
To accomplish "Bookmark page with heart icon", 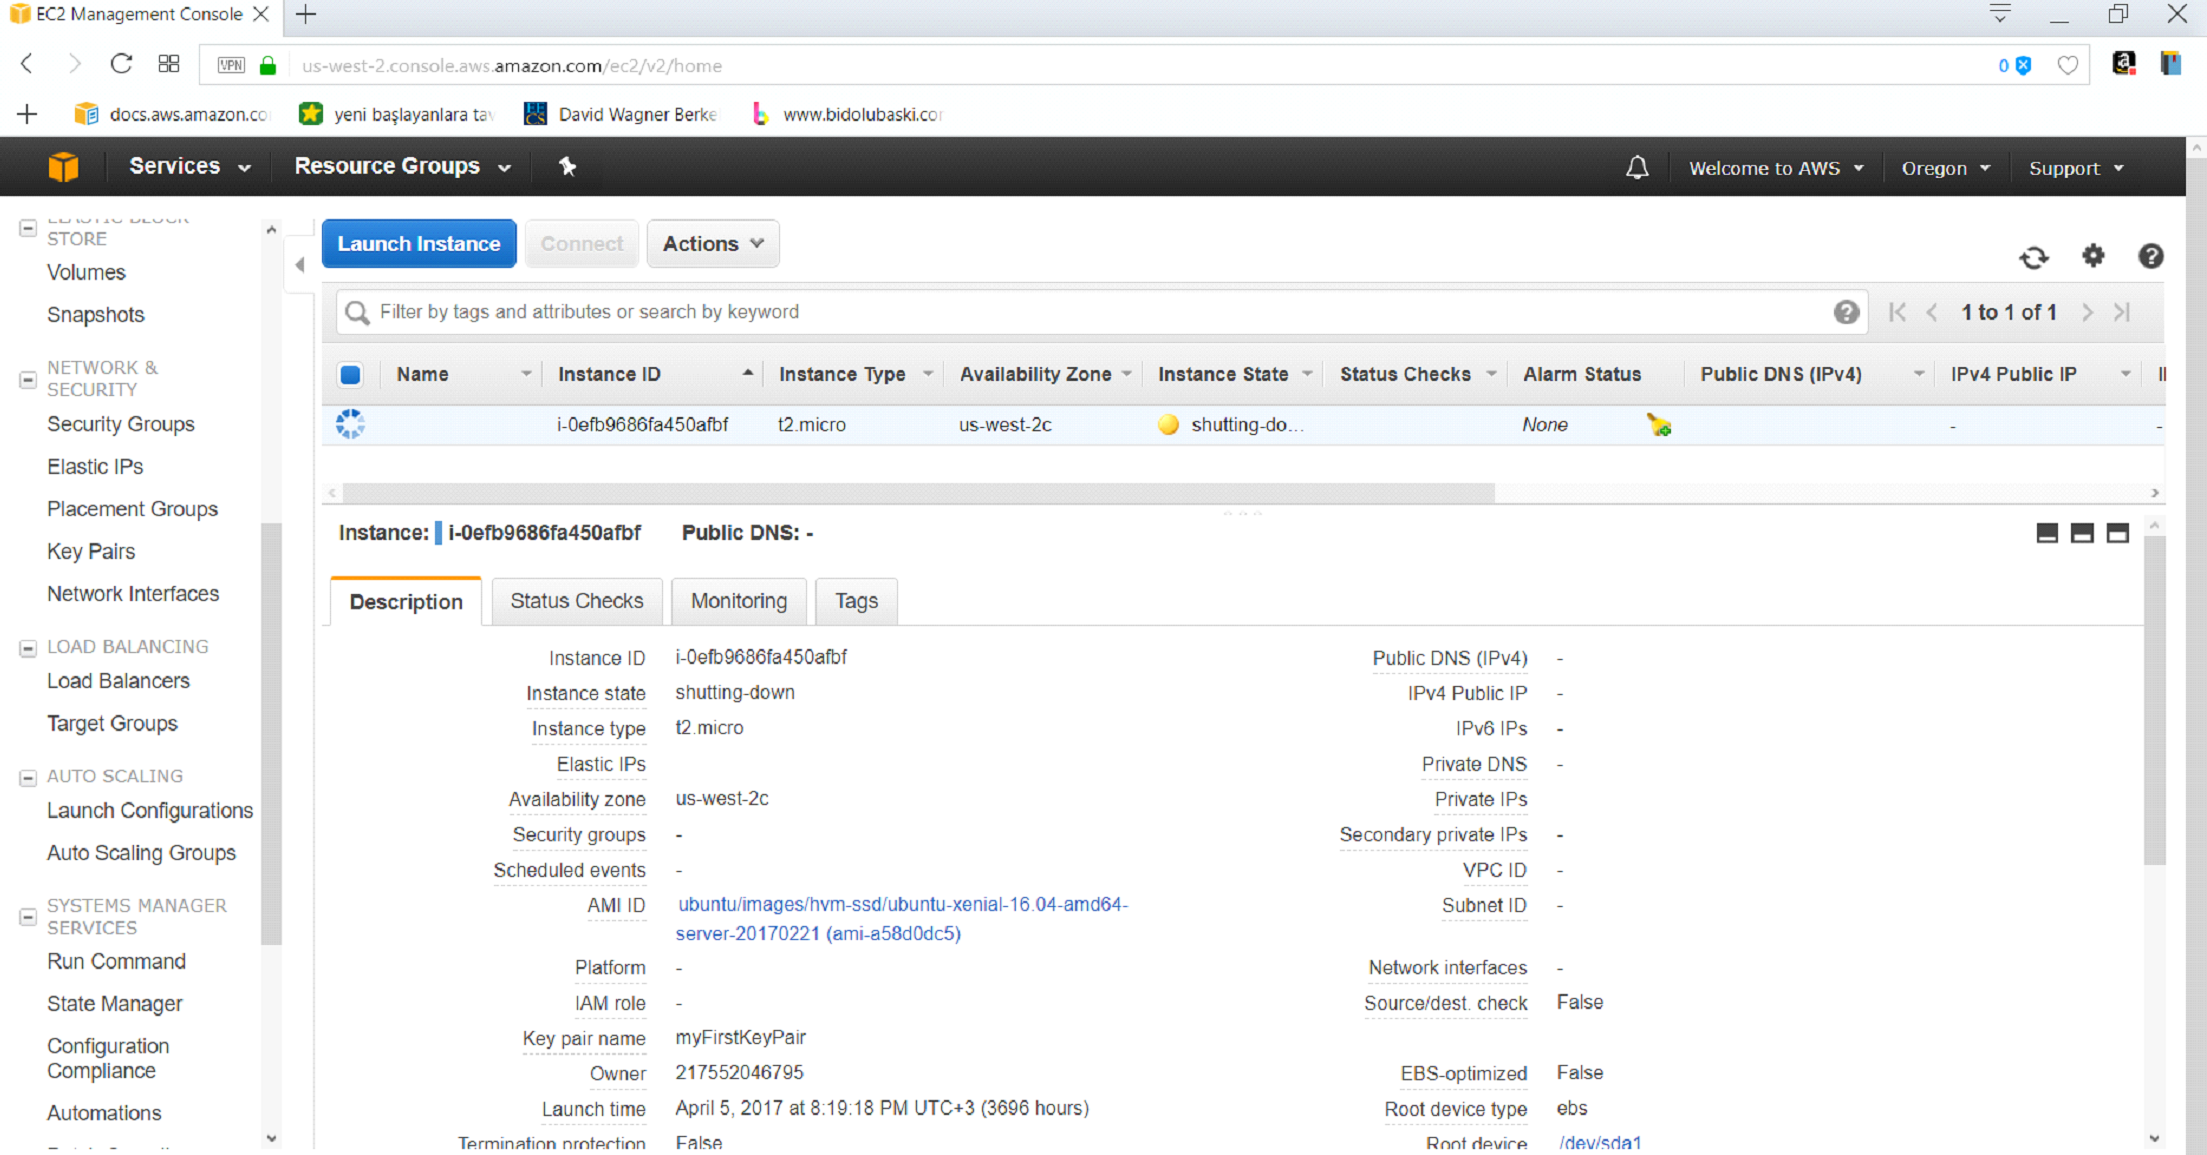I will [2068, 66].
